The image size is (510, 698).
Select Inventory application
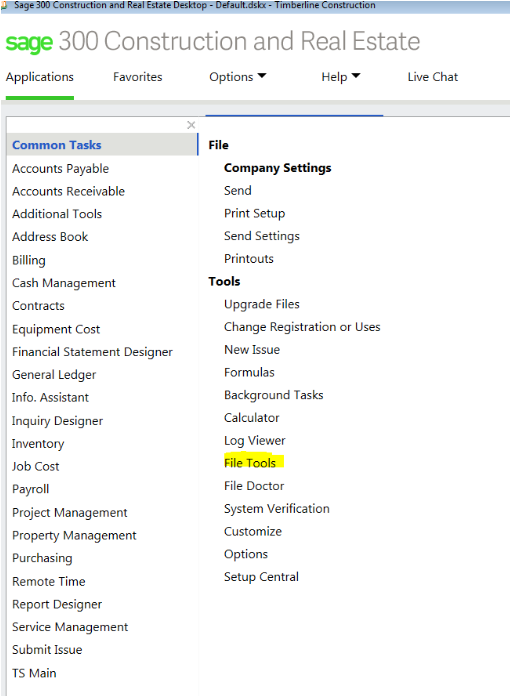click(x=38, y=444)
